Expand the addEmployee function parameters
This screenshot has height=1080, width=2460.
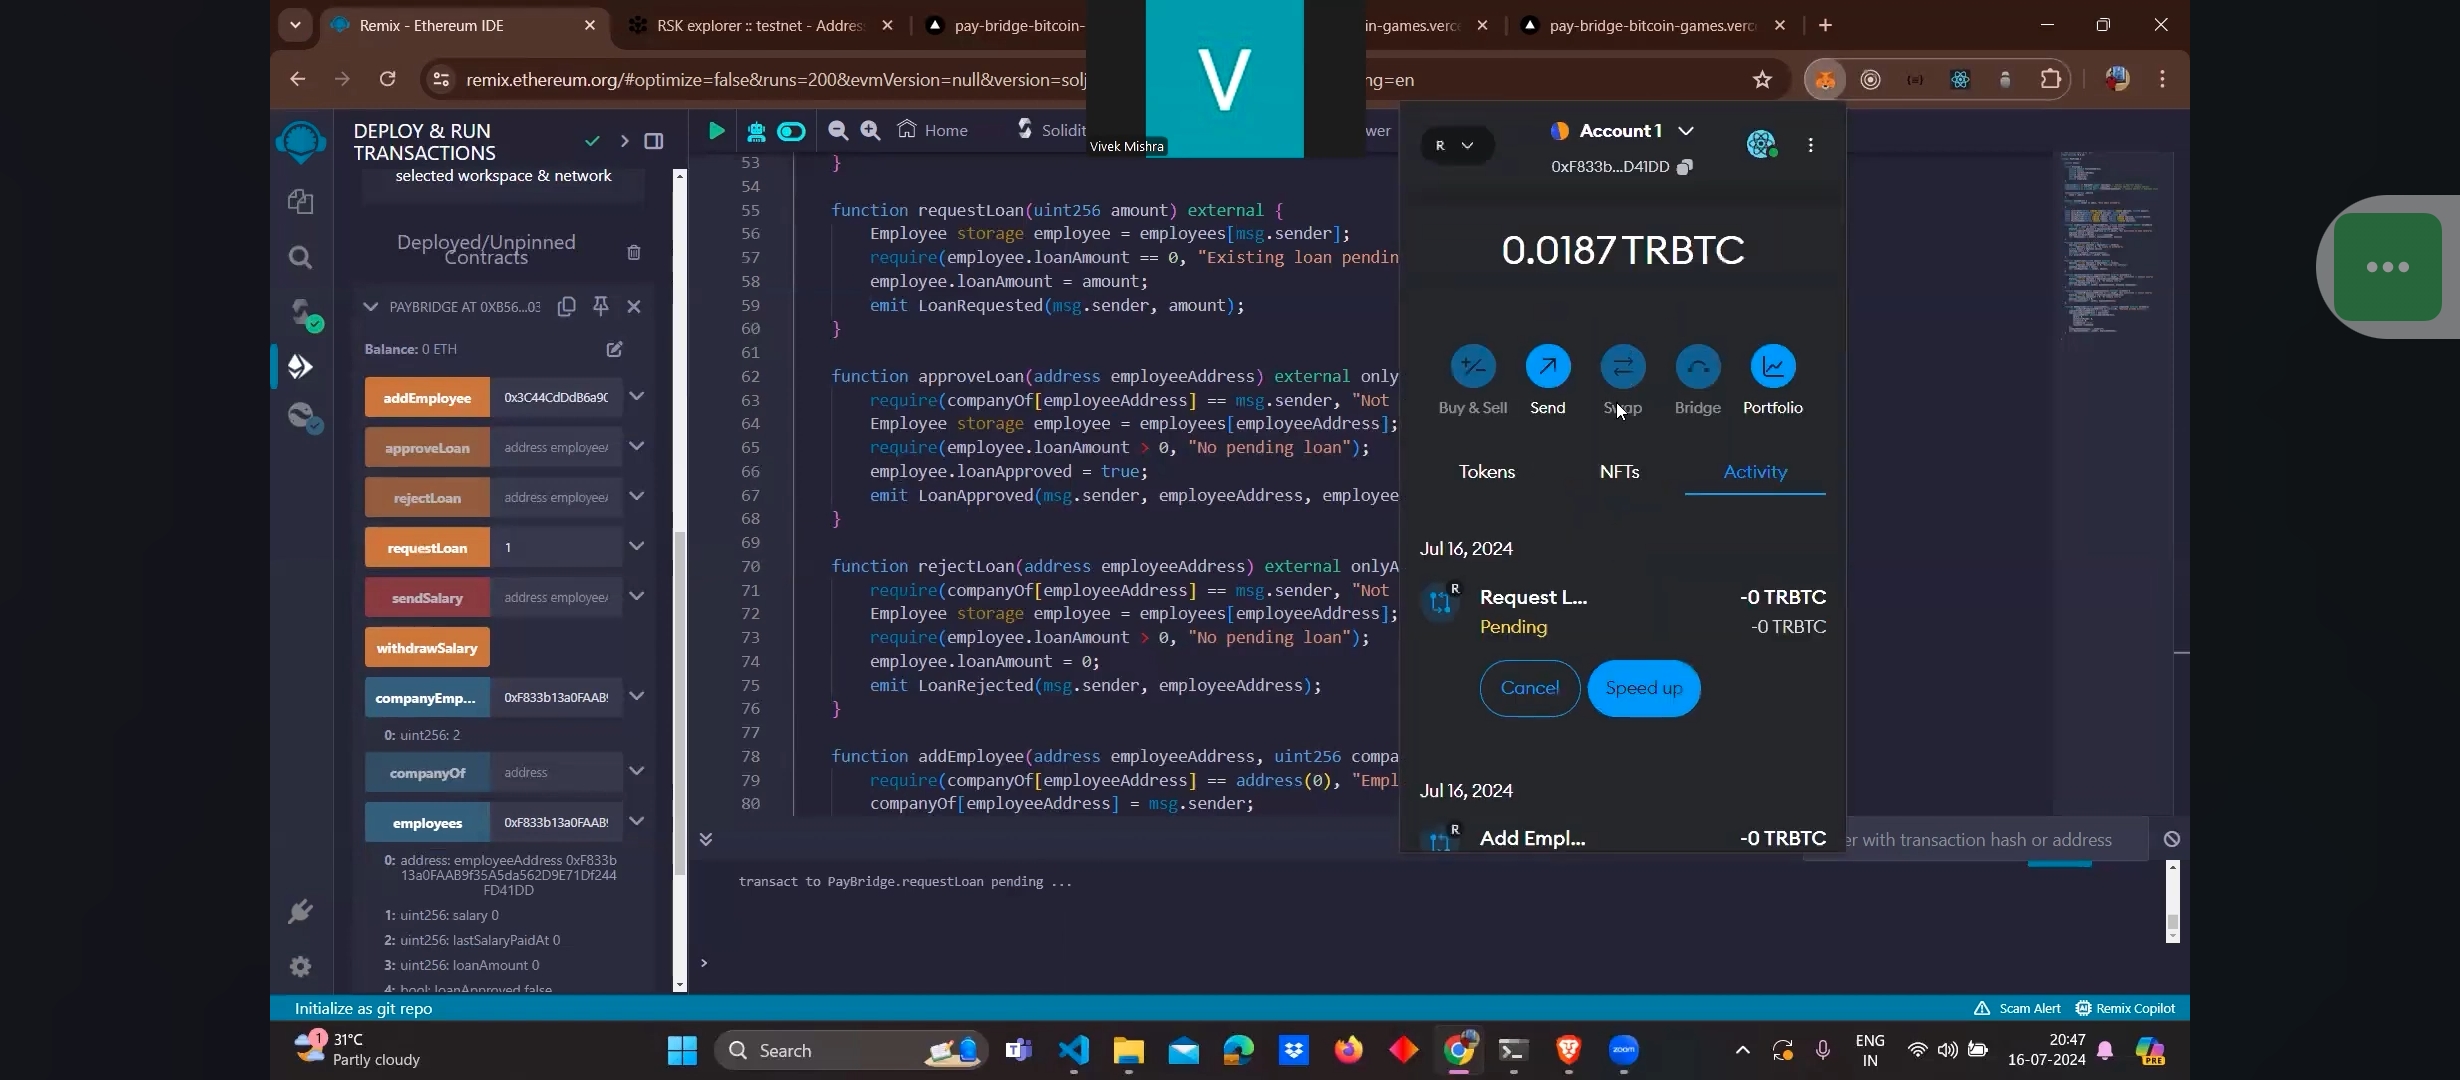point(636,397)
